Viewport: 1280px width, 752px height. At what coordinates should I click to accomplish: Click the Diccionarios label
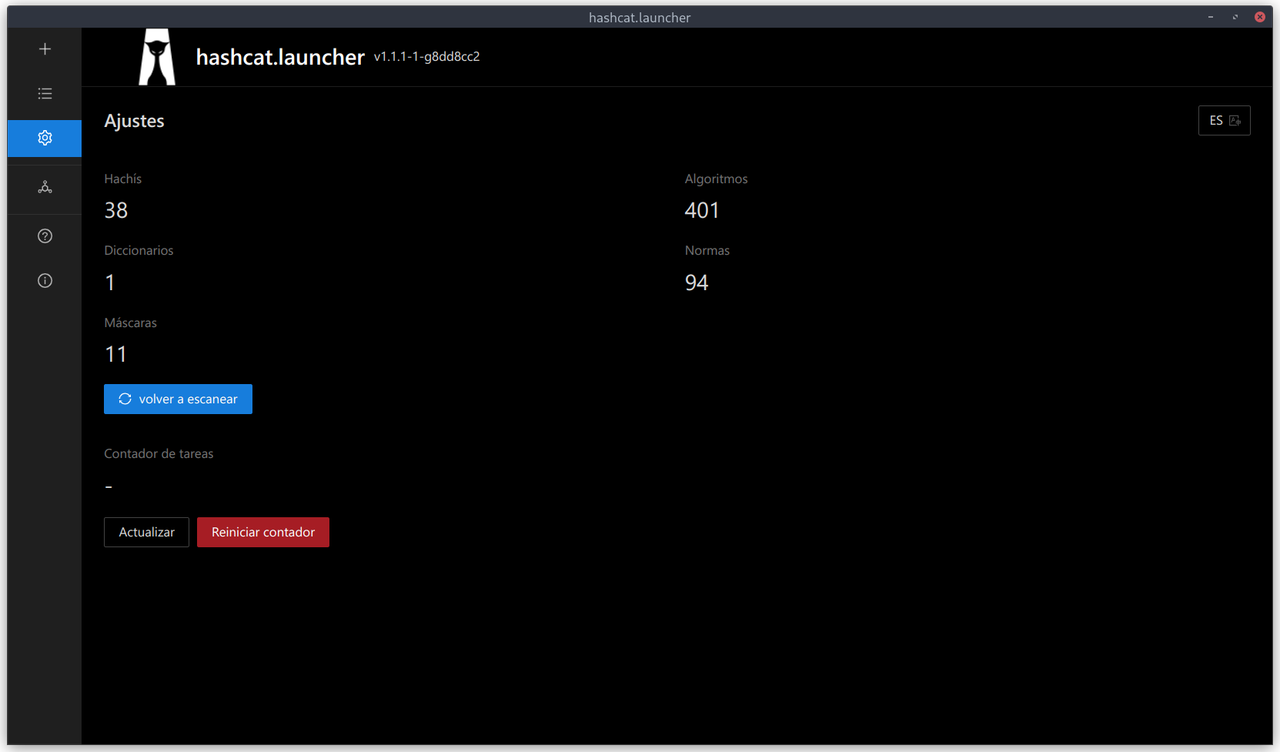(x=139, y=251)
